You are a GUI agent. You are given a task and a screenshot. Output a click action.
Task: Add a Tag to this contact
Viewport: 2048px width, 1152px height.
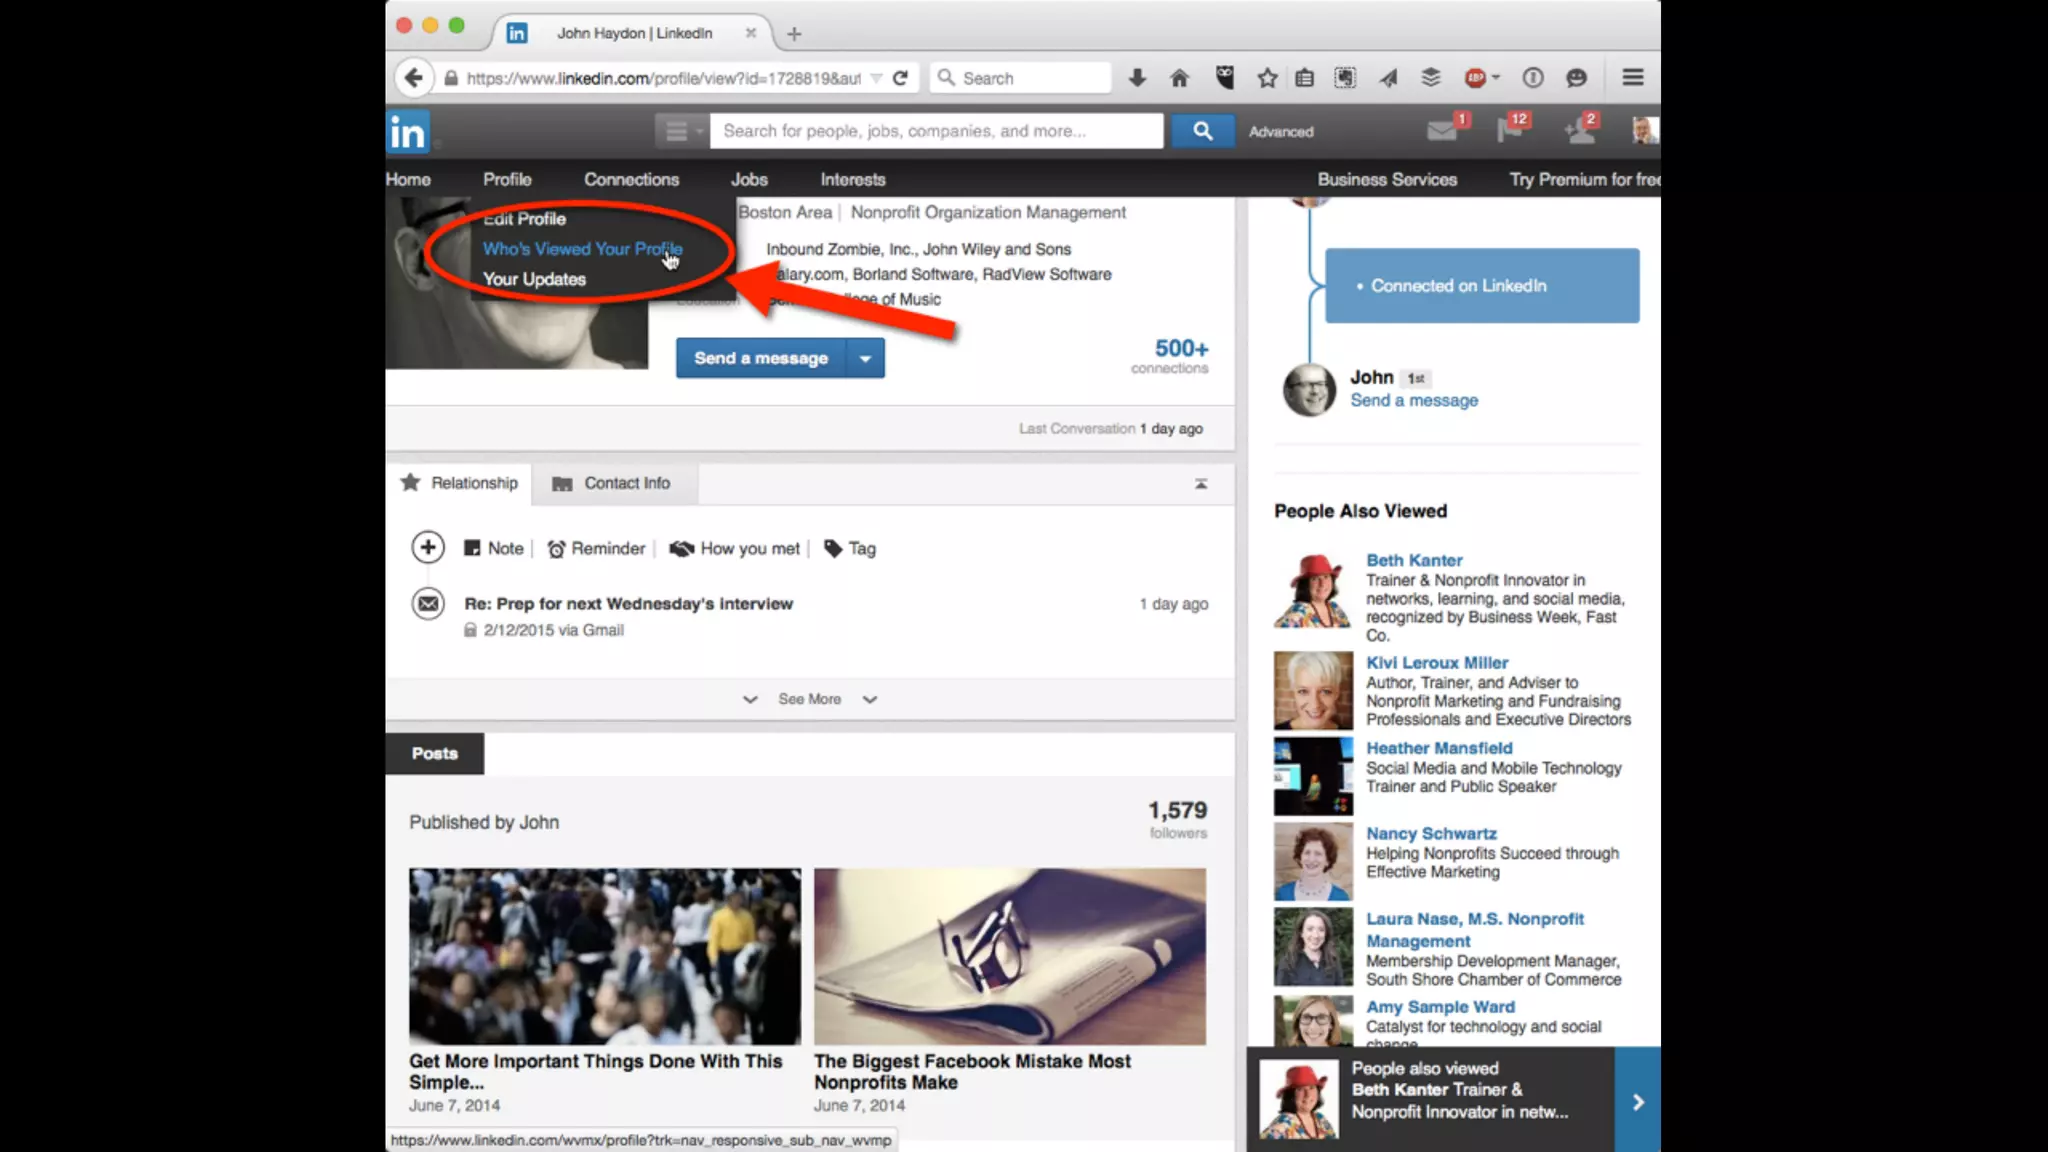coord(850,549)
